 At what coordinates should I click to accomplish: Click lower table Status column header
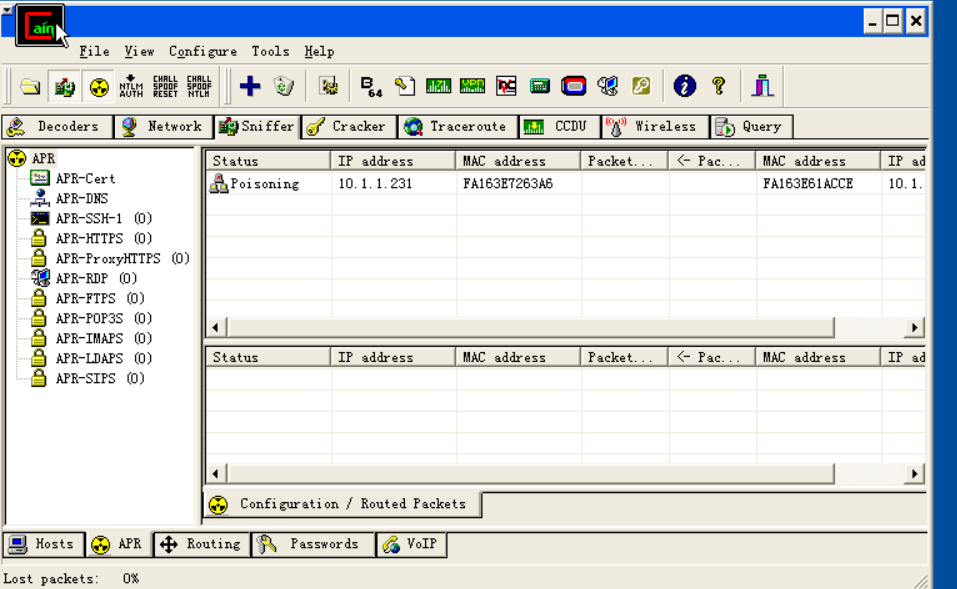[269, 358]
